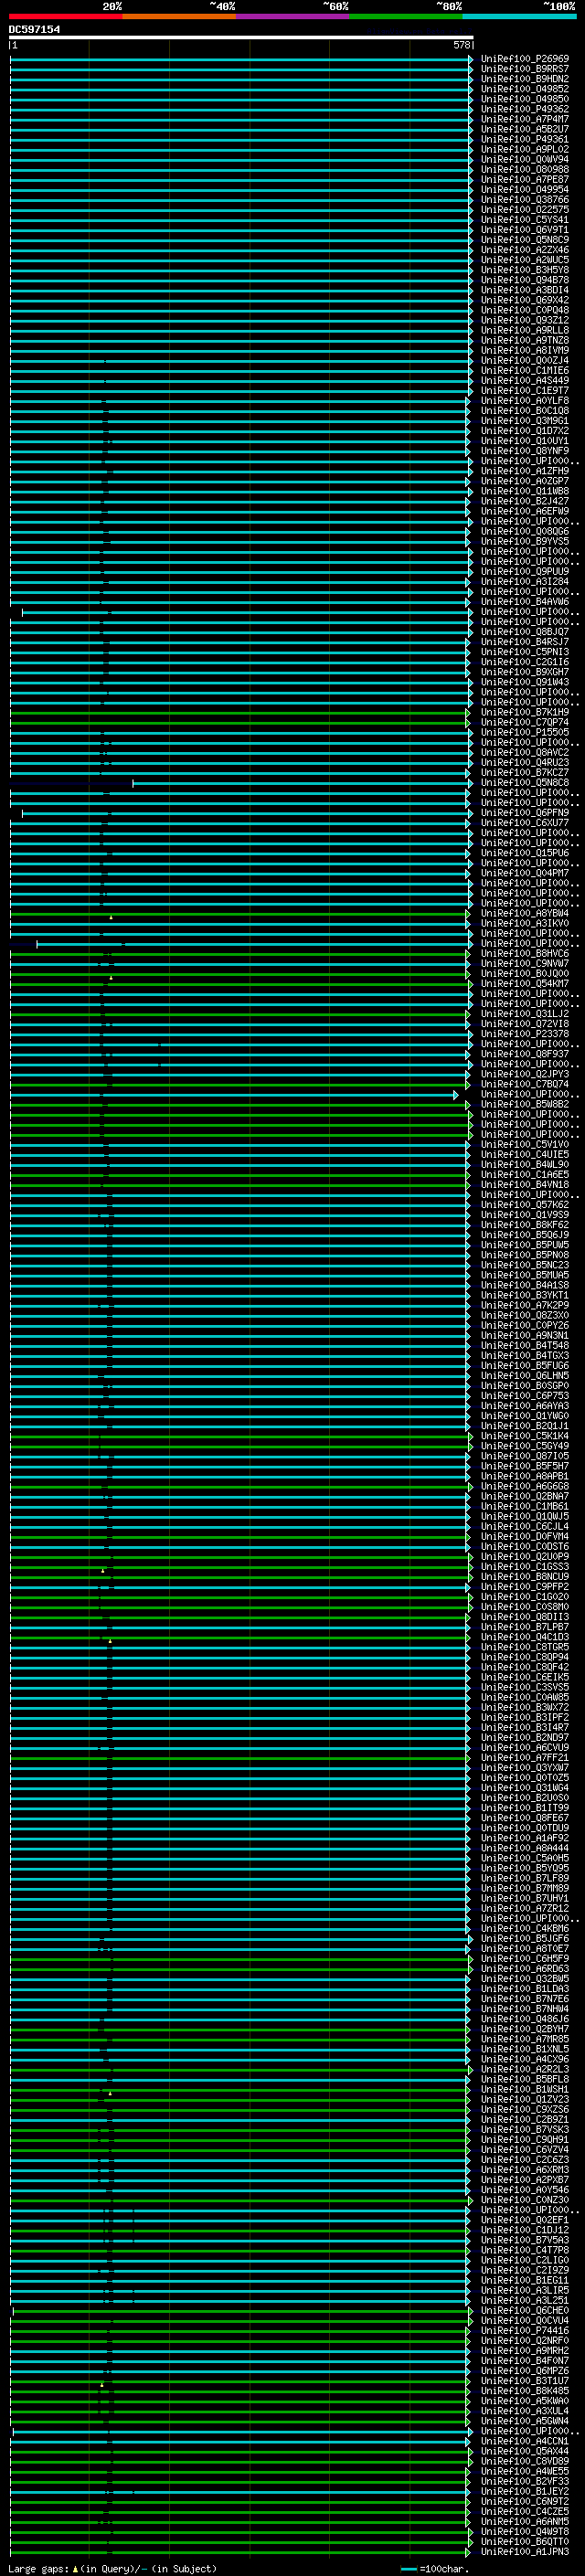Select the UniRef100_B7V5A3 label
Screen dimensions: 585x2576
(x=524, y=2240)
